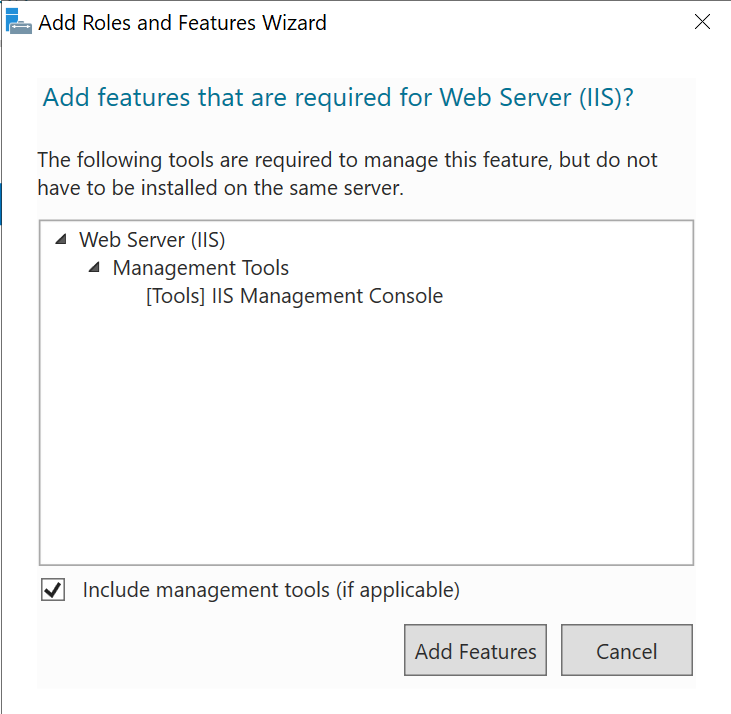
Task: Select the Web Server (IIS) tree label
Action: (152, 240)
